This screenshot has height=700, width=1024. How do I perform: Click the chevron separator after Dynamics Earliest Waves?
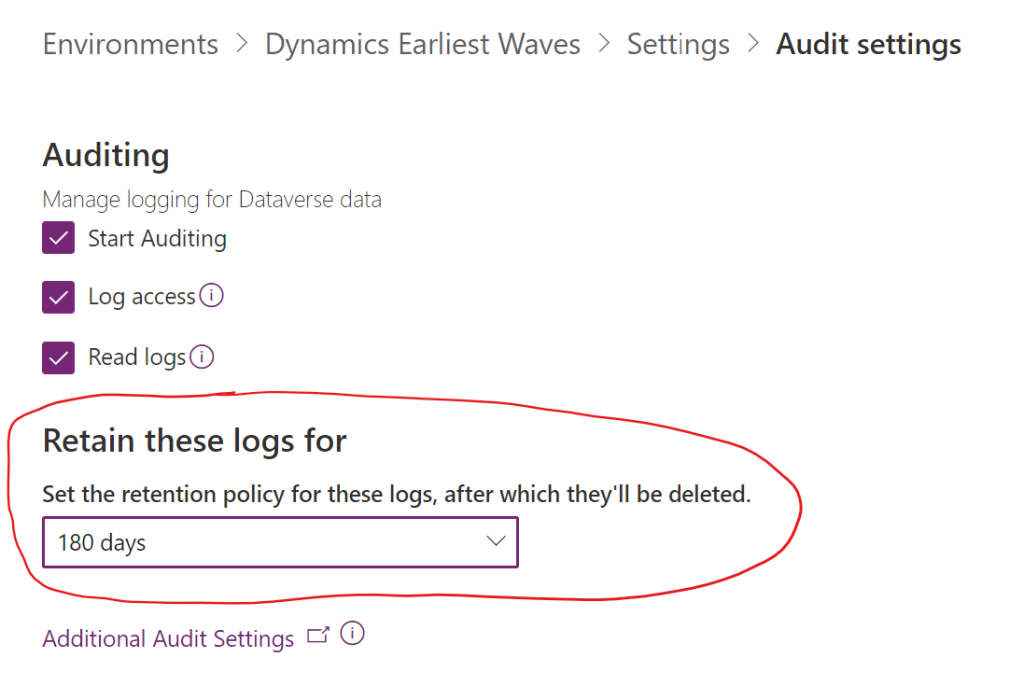(604, 44)
